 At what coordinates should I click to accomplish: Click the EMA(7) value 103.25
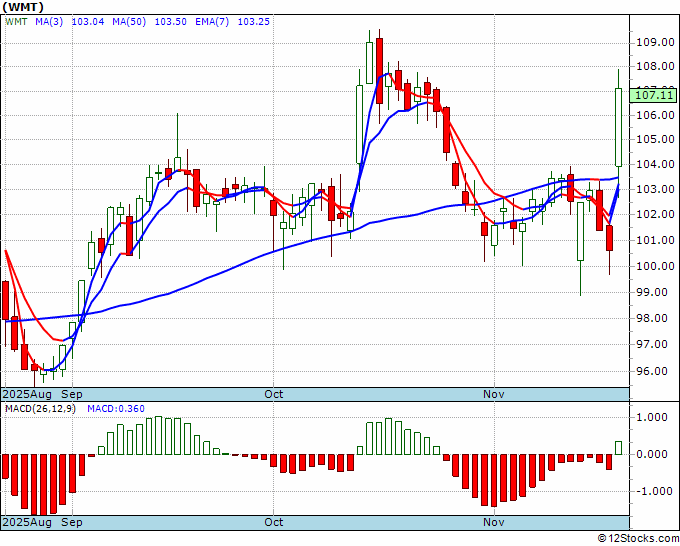click(254, 22)
